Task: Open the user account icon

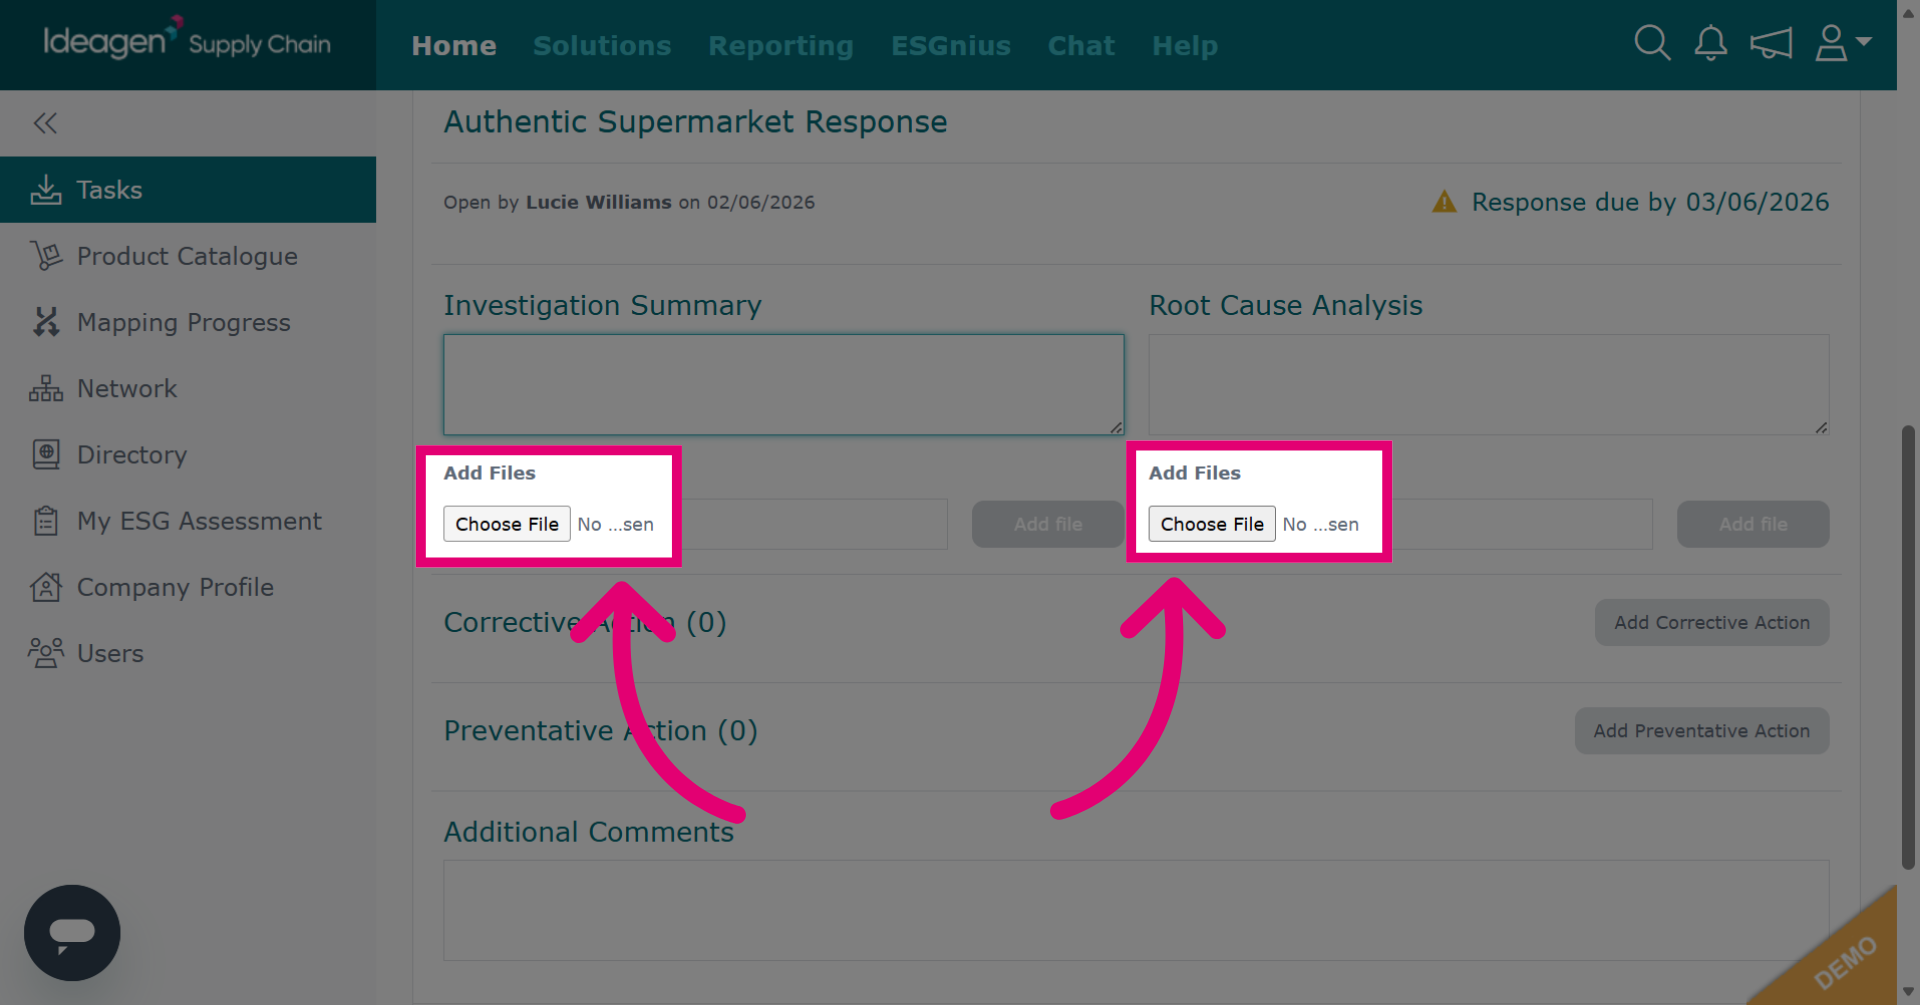Action: point(1831,43)
